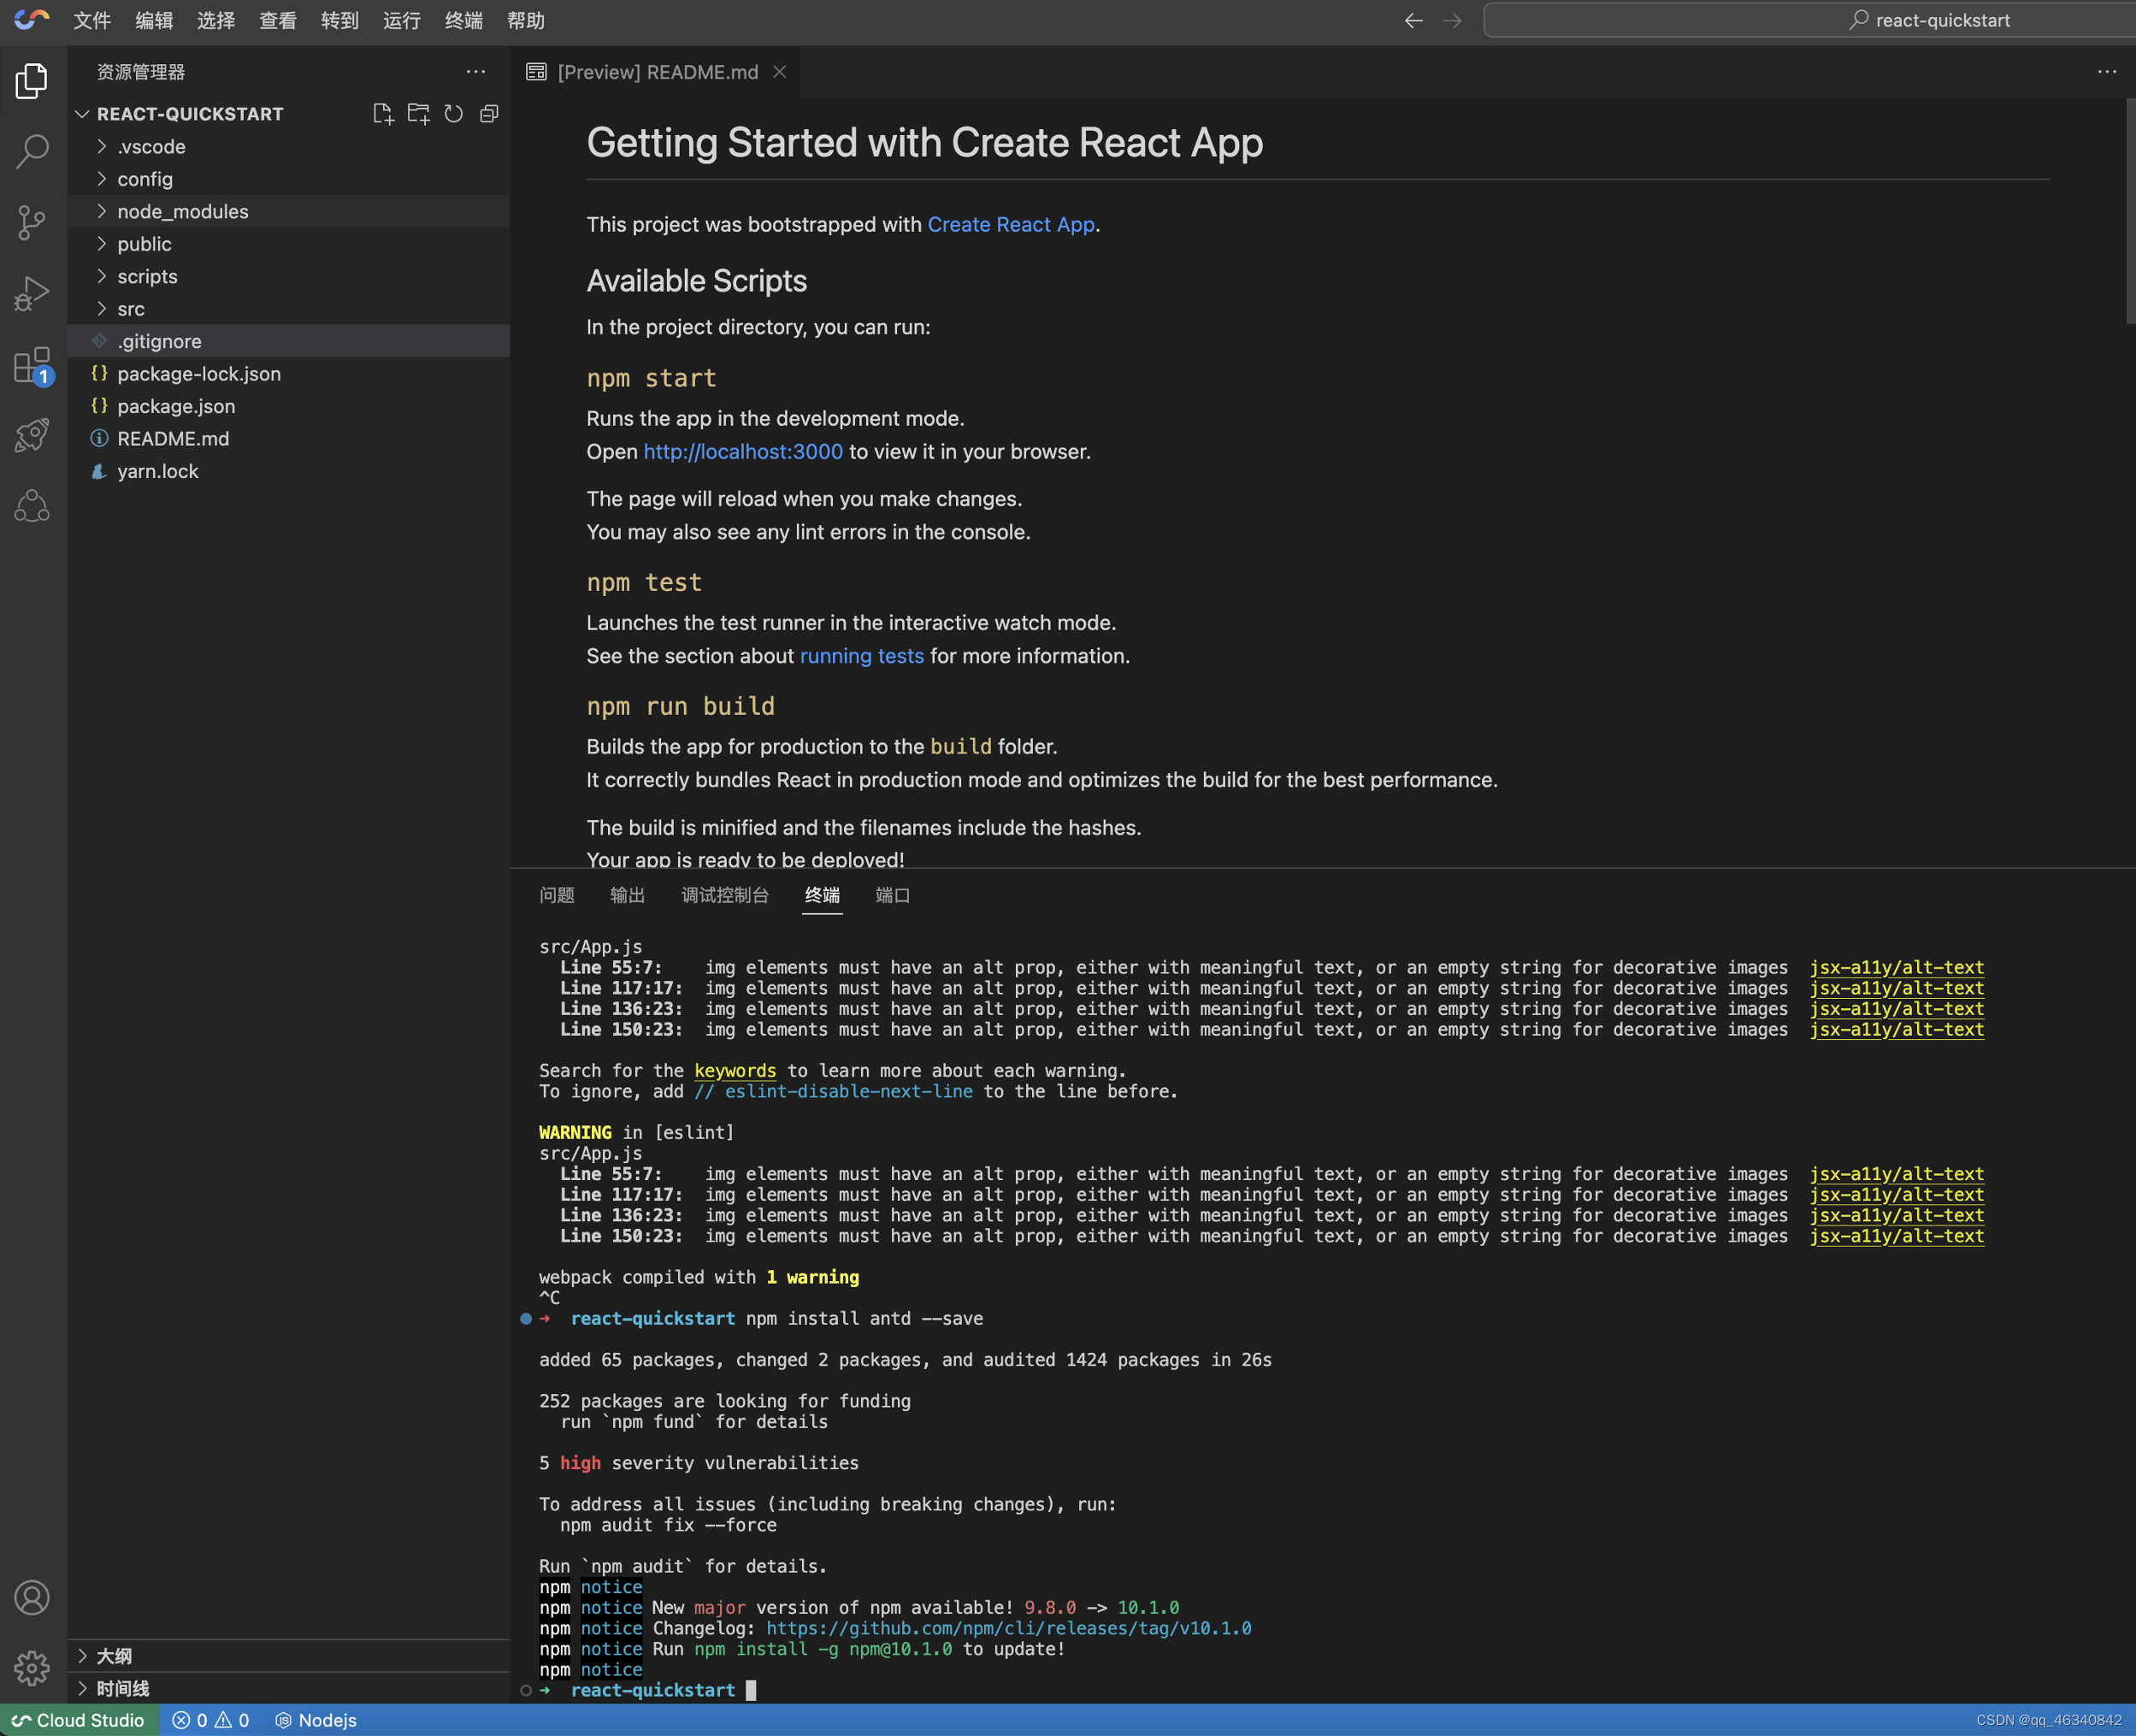Open the Source Control view icon
Screen dimensions: 2136x1736
[x=32, y=223]
